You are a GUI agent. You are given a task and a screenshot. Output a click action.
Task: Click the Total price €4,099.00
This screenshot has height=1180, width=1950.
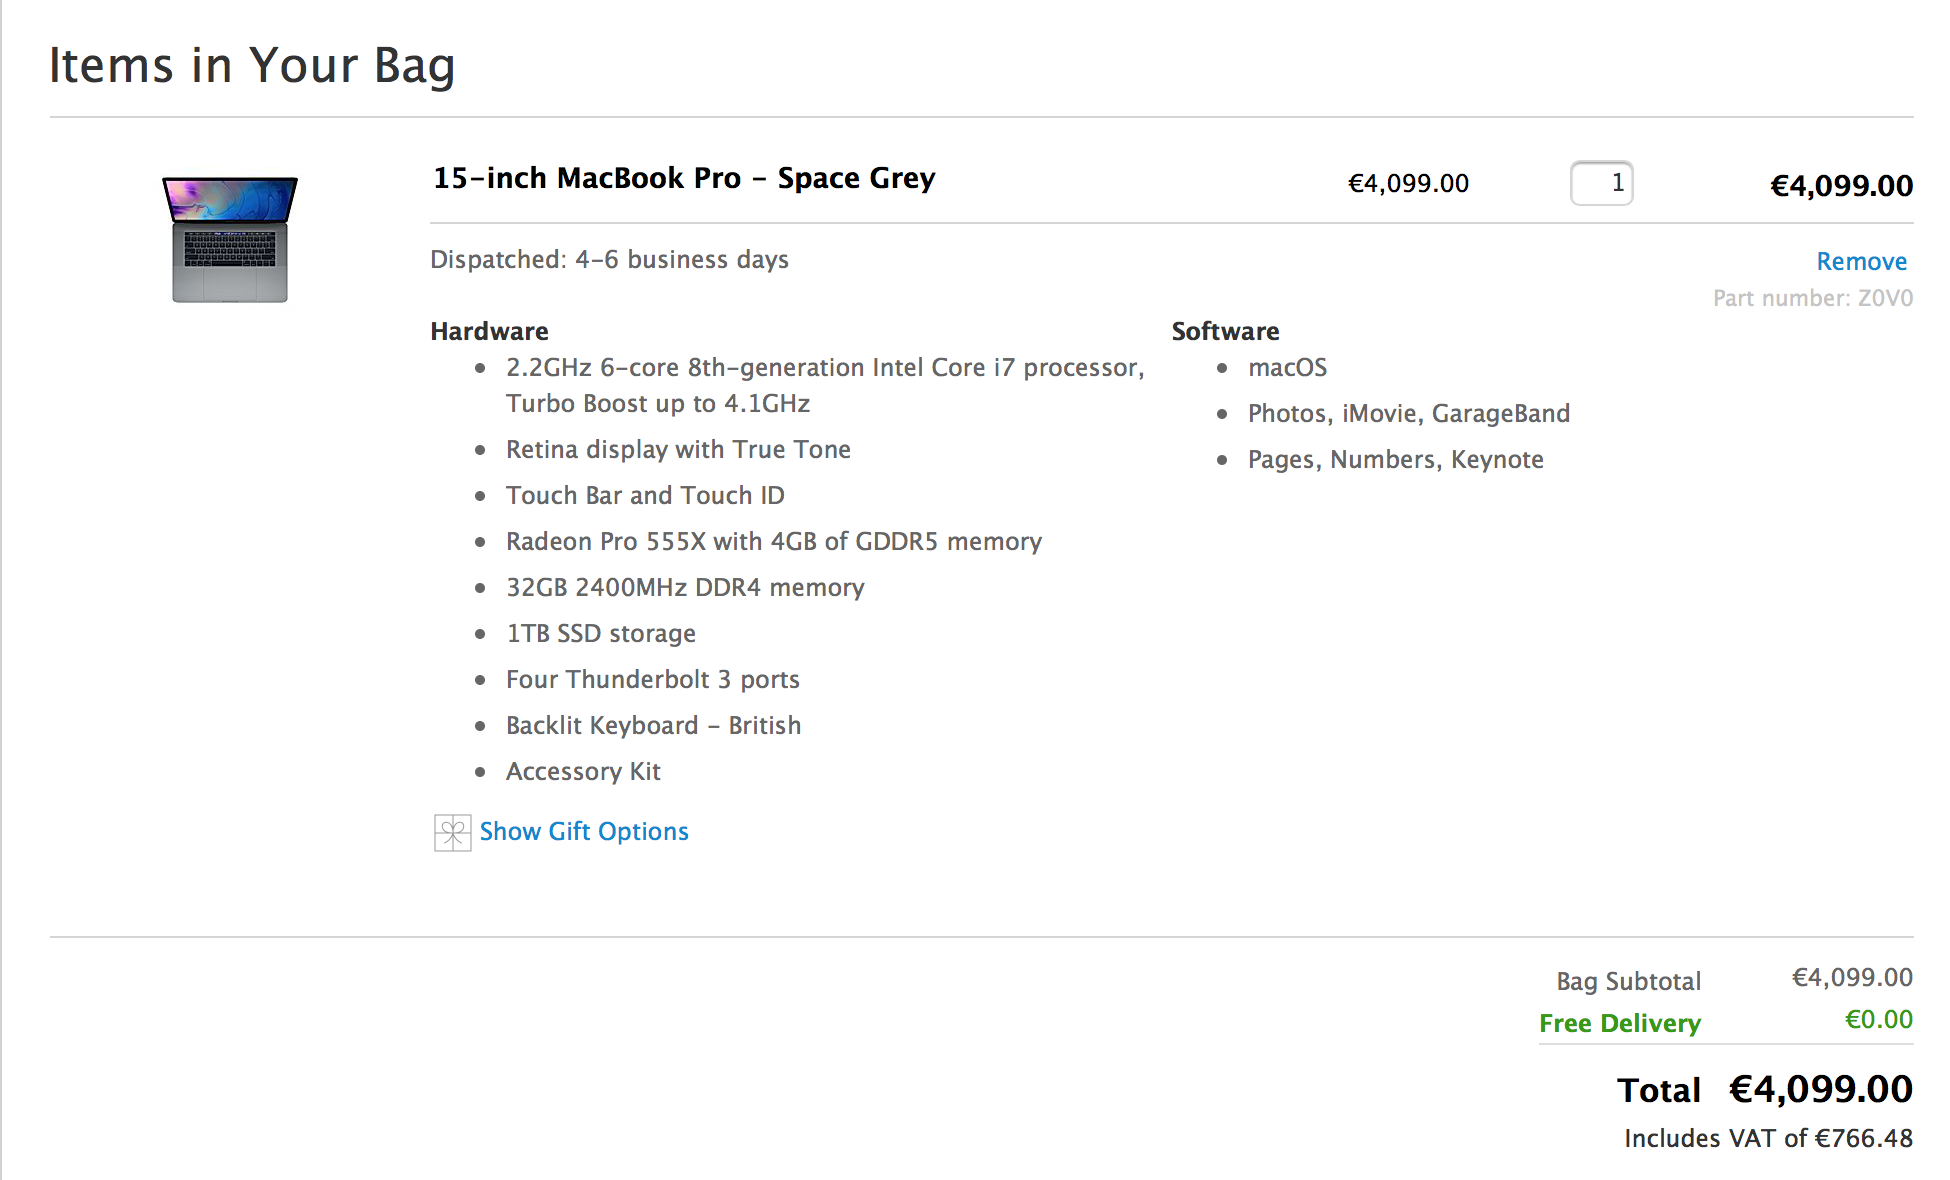pos(1821,1089)
